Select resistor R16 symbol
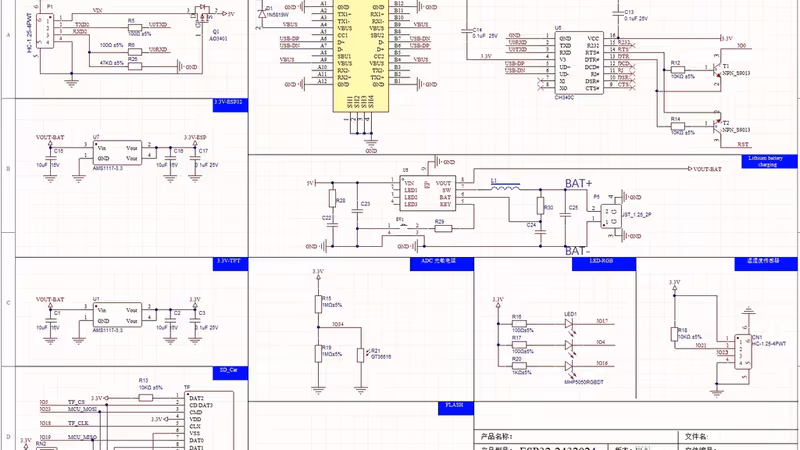Image resolution: width=800 pixels, height=450 pixels. click(x=519, y=323)
